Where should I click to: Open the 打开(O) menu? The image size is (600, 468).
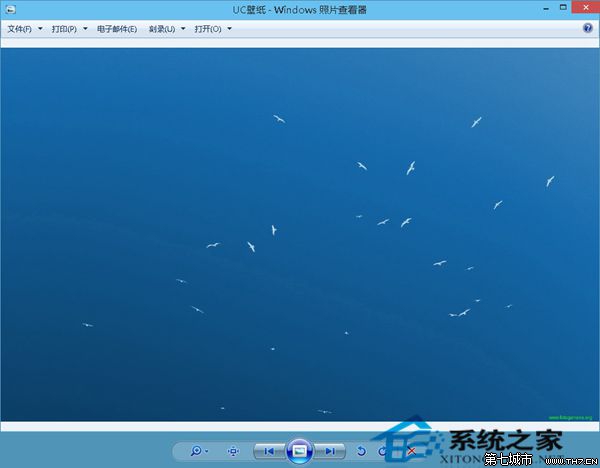[x=208, y=29]
